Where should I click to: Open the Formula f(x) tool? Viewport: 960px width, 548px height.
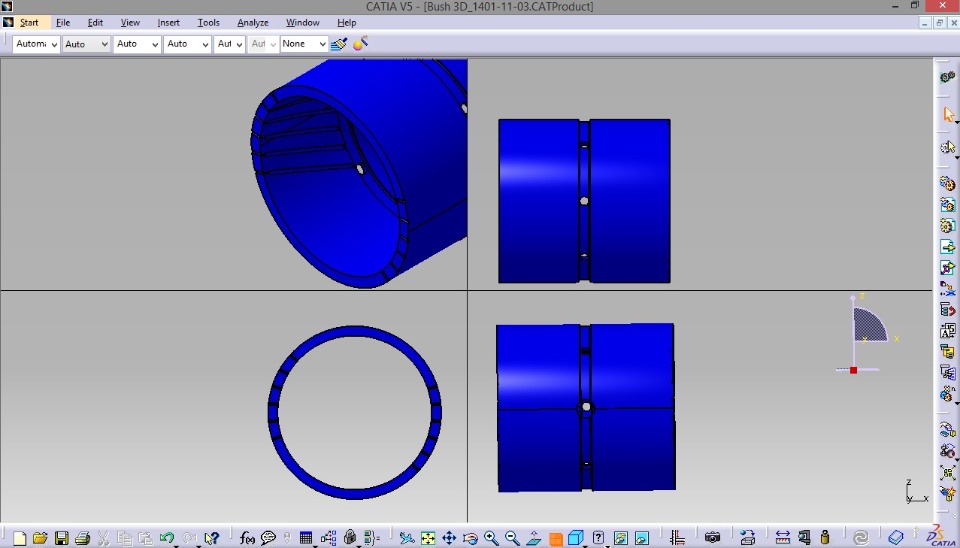click(247, 538)
